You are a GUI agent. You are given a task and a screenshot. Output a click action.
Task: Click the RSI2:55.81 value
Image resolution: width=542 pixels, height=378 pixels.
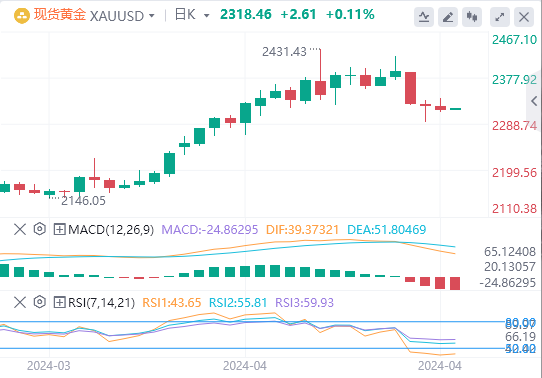tap(238, 303)
